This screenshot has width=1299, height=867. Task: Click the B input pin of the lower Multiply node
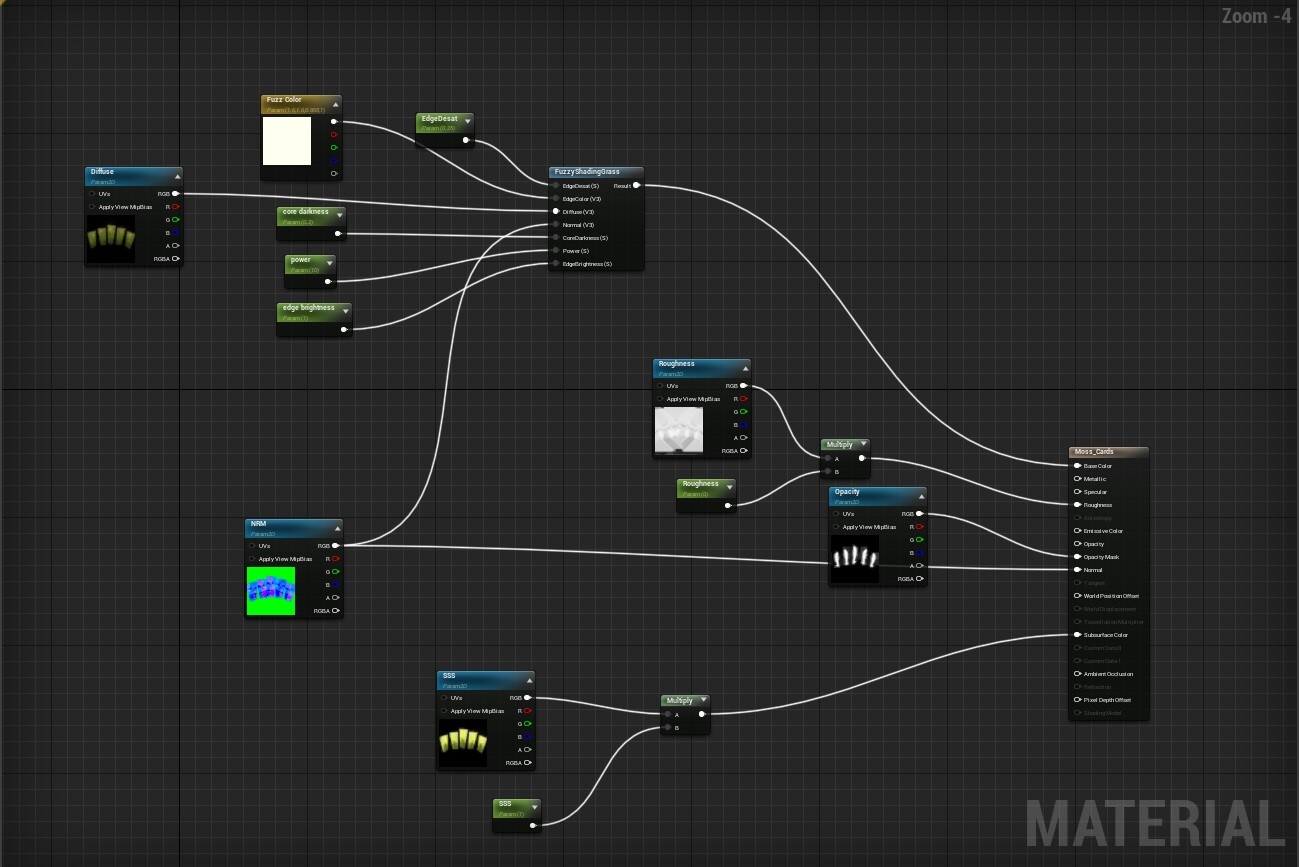pos(667,728)
